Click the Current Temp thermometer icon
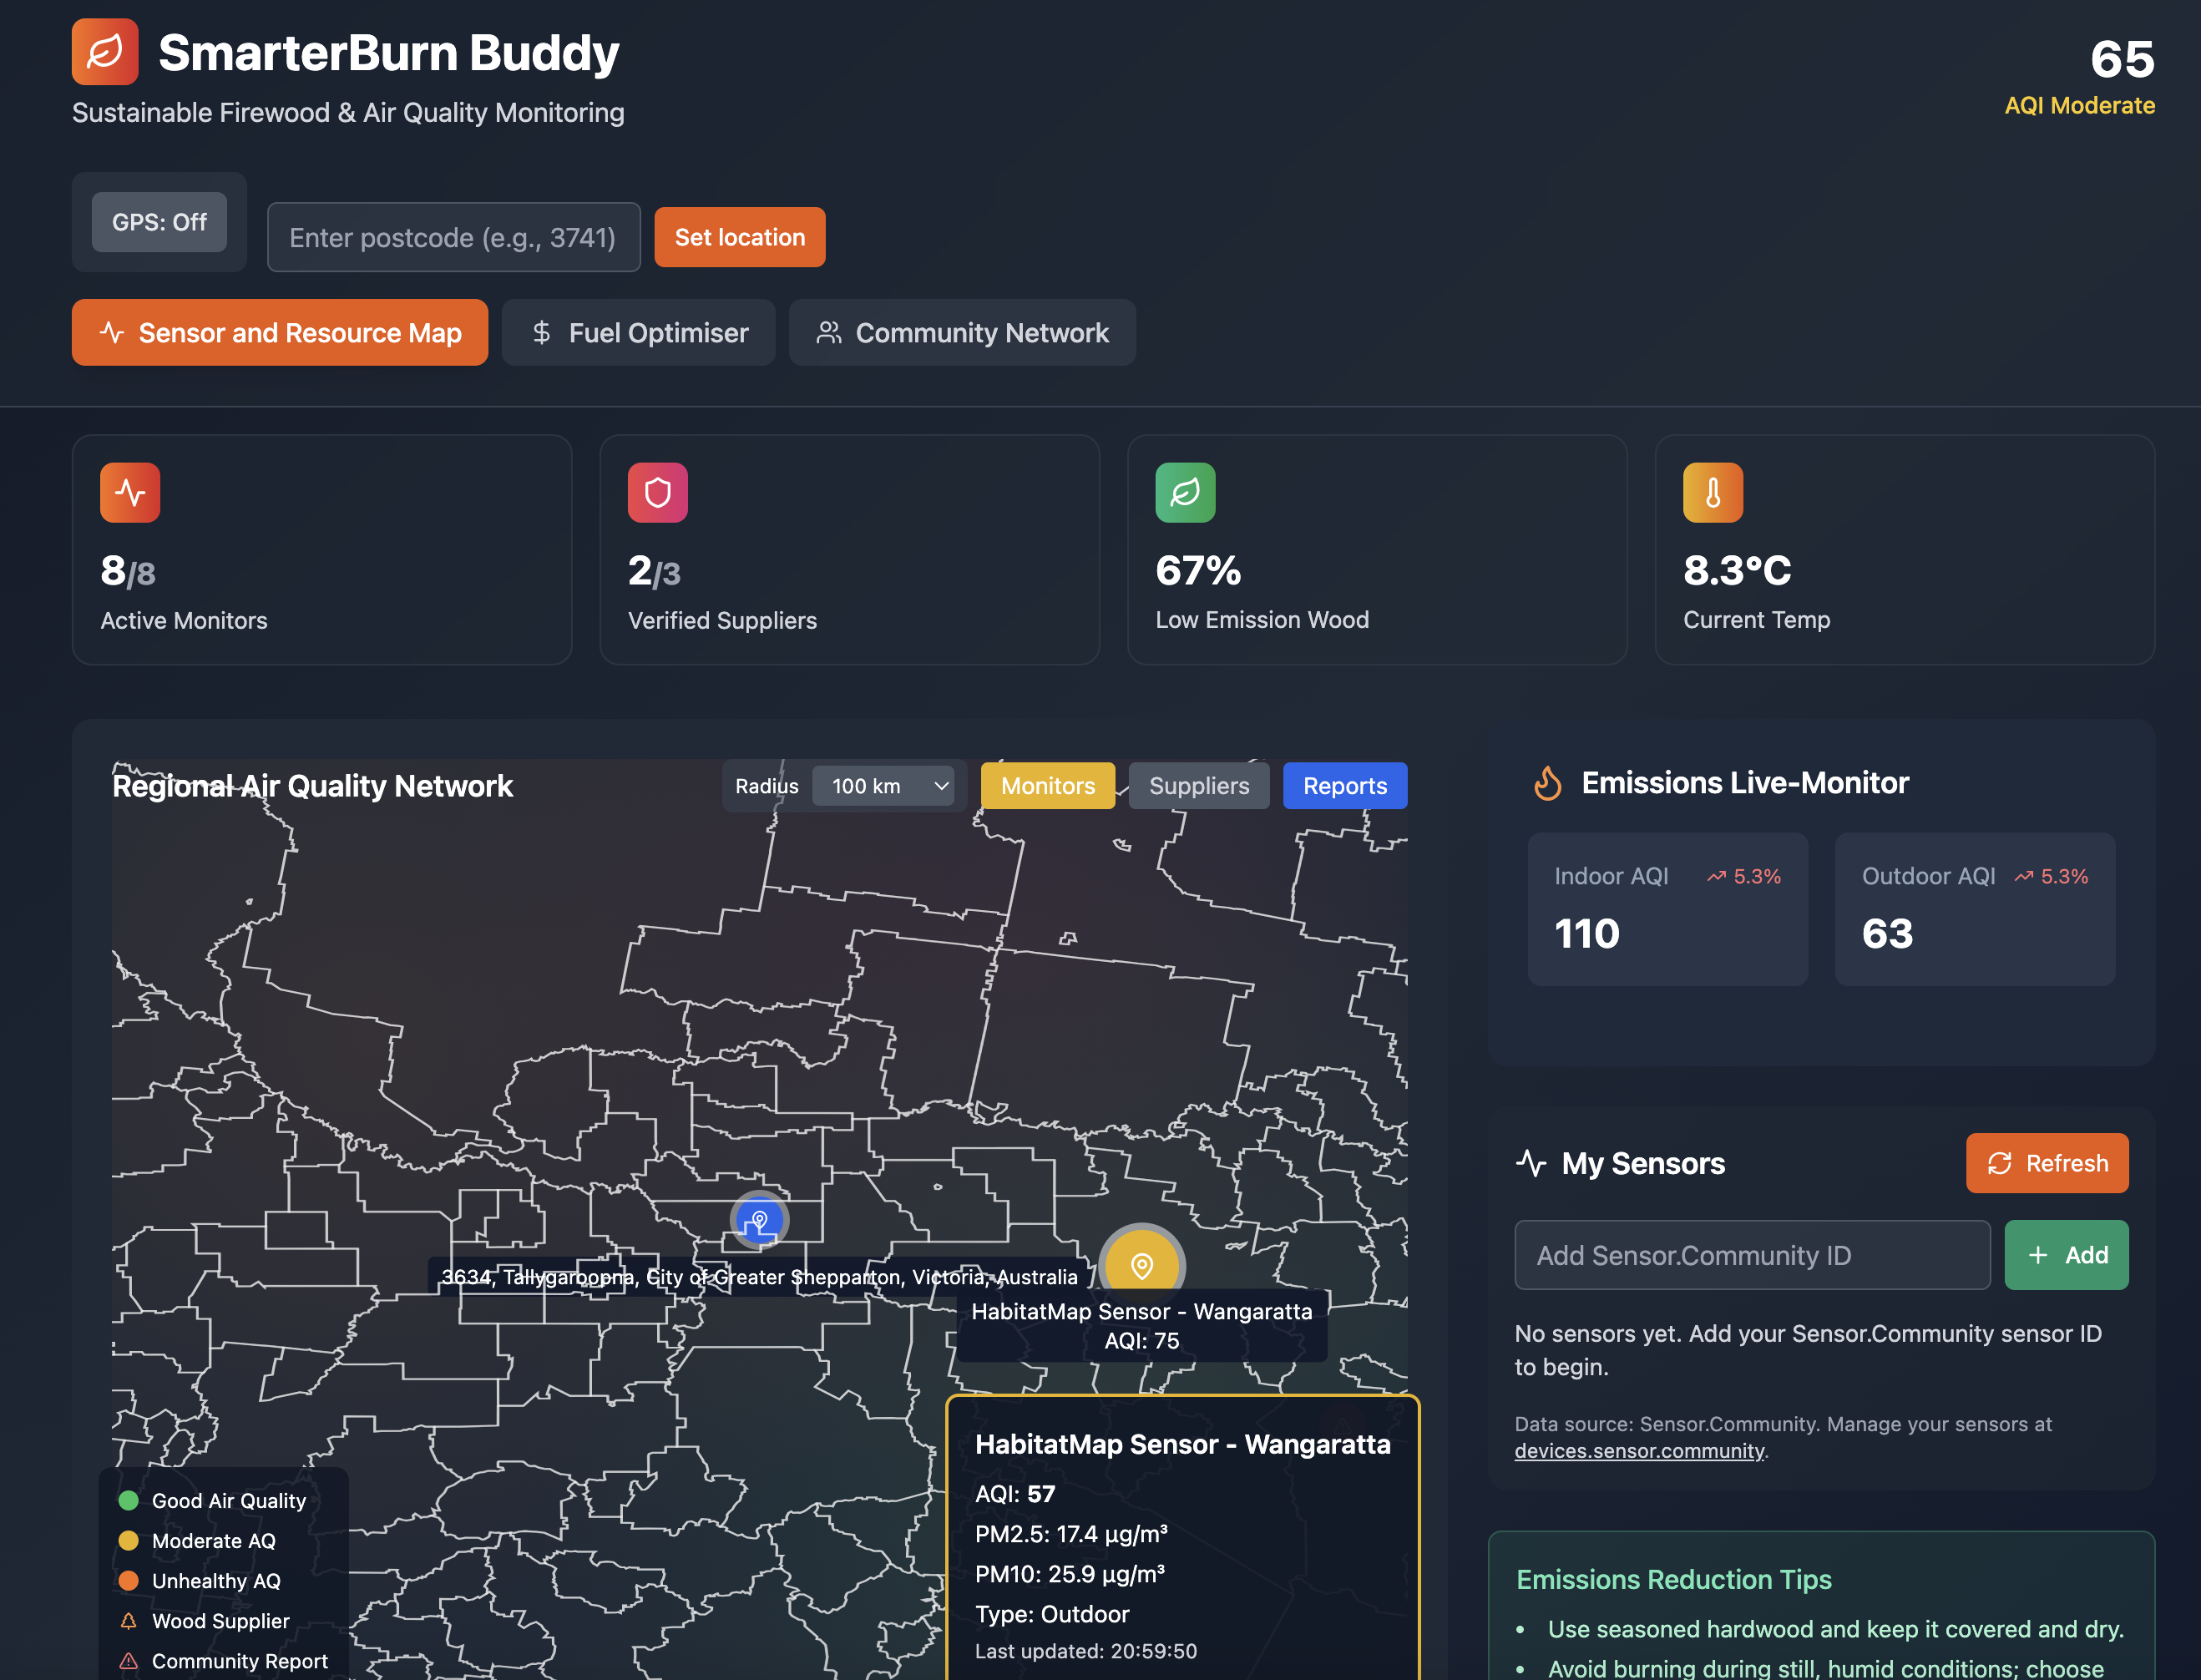 coord(1712,492)
